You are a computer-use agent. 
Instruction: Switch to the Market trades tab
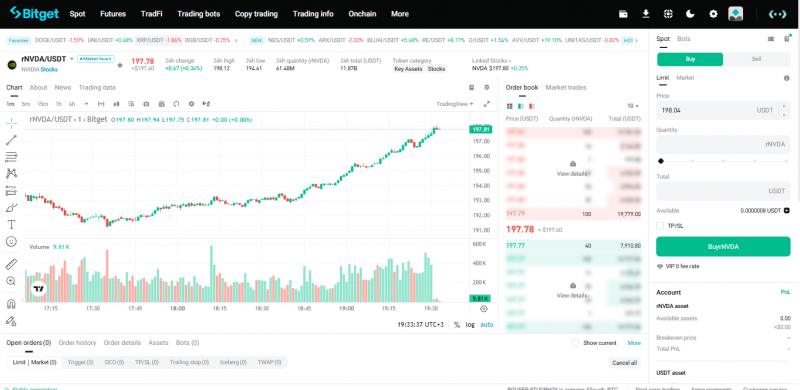point(566,87)
